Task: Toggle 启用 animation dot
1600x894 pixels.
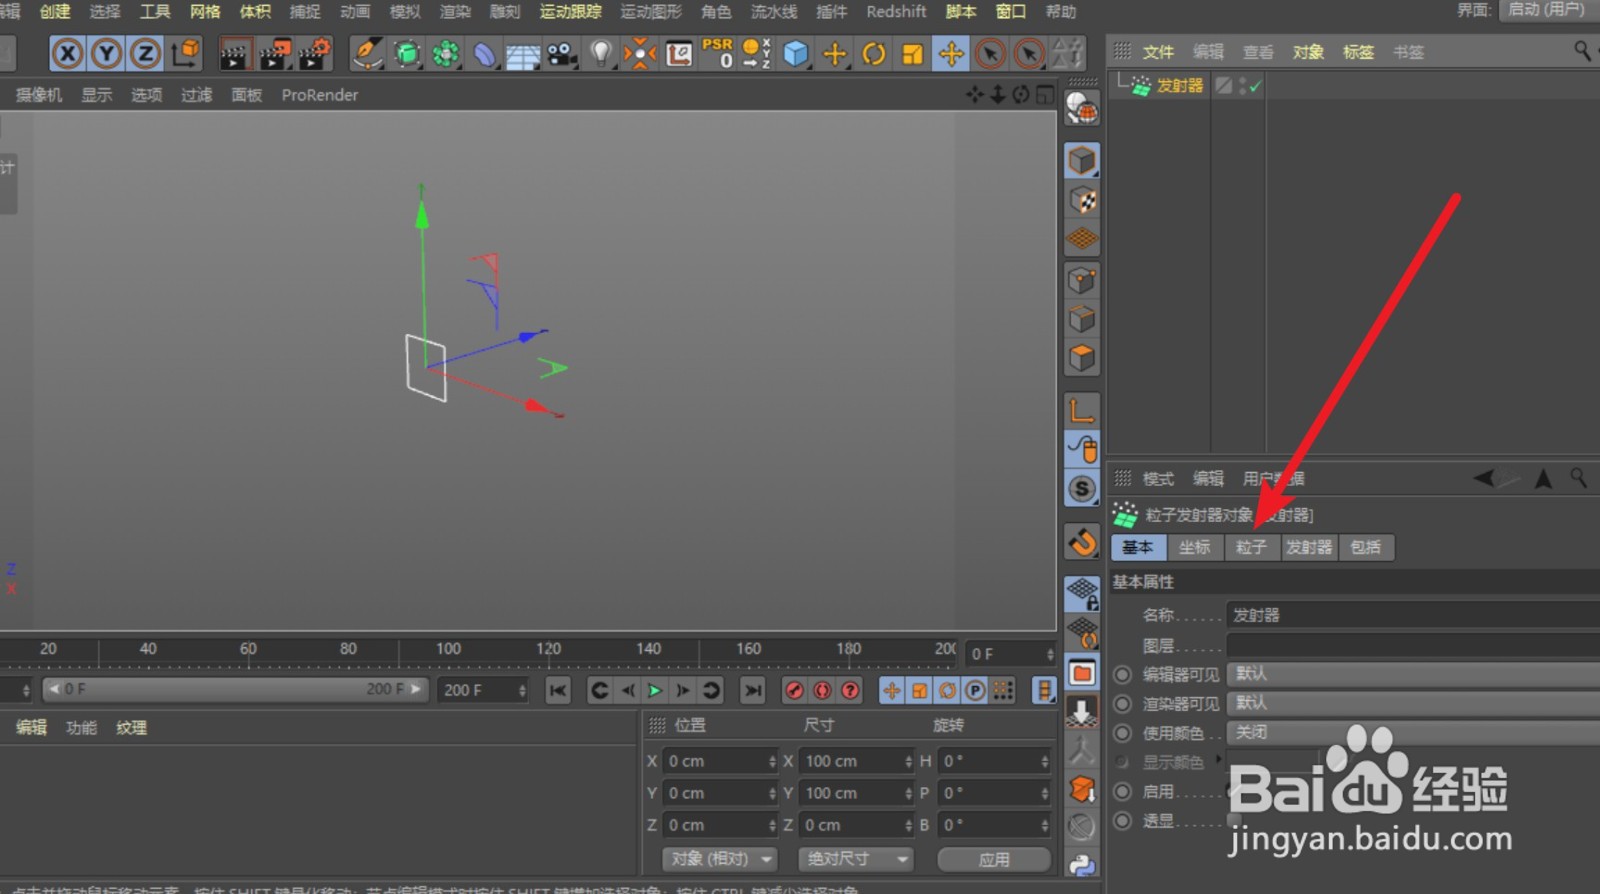Action: click(x=1123, y=791)
